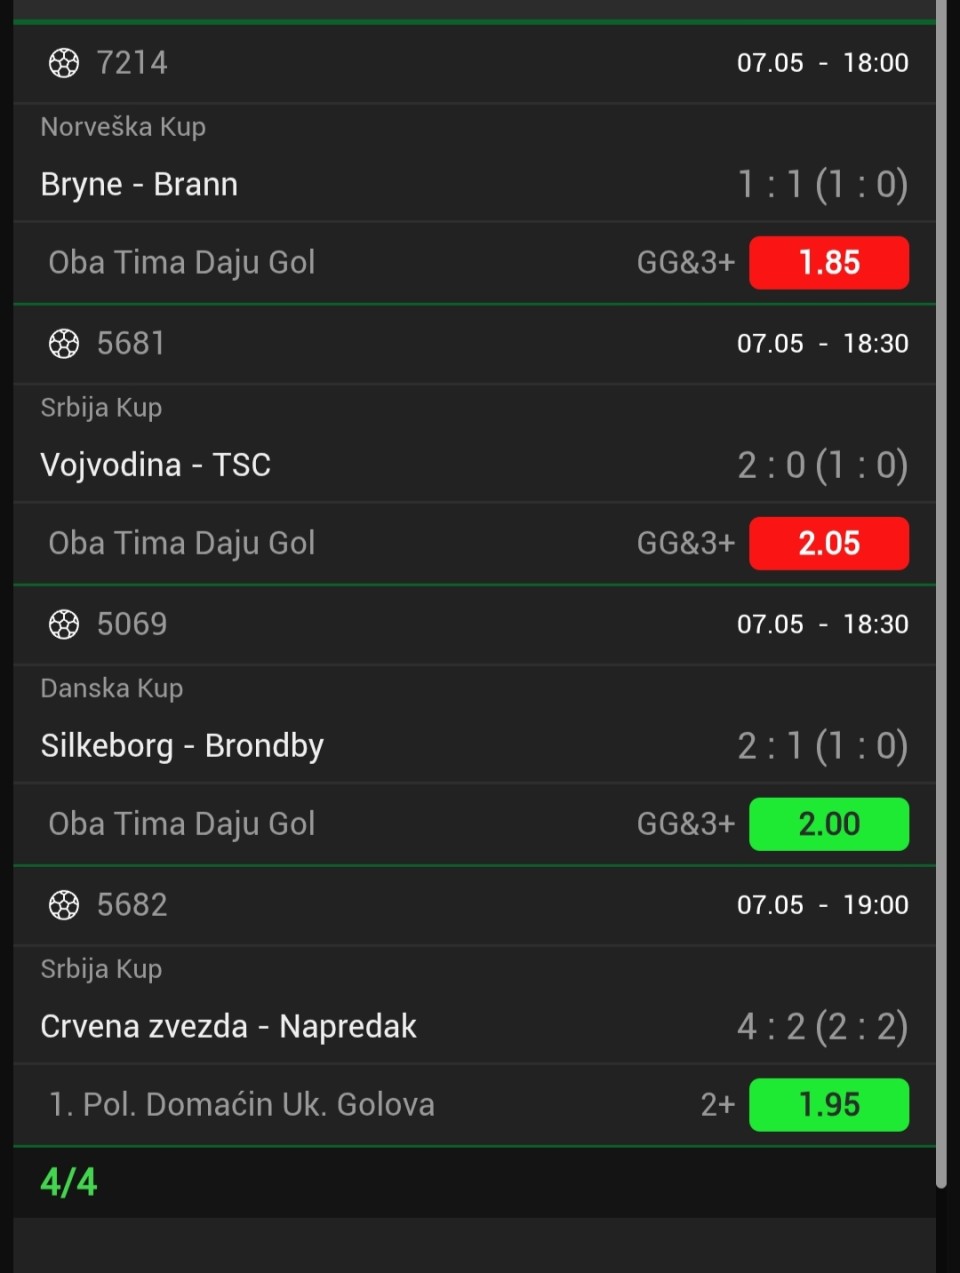
Task: Click the vertical scrollbar on the right
Action: (941, 594)
